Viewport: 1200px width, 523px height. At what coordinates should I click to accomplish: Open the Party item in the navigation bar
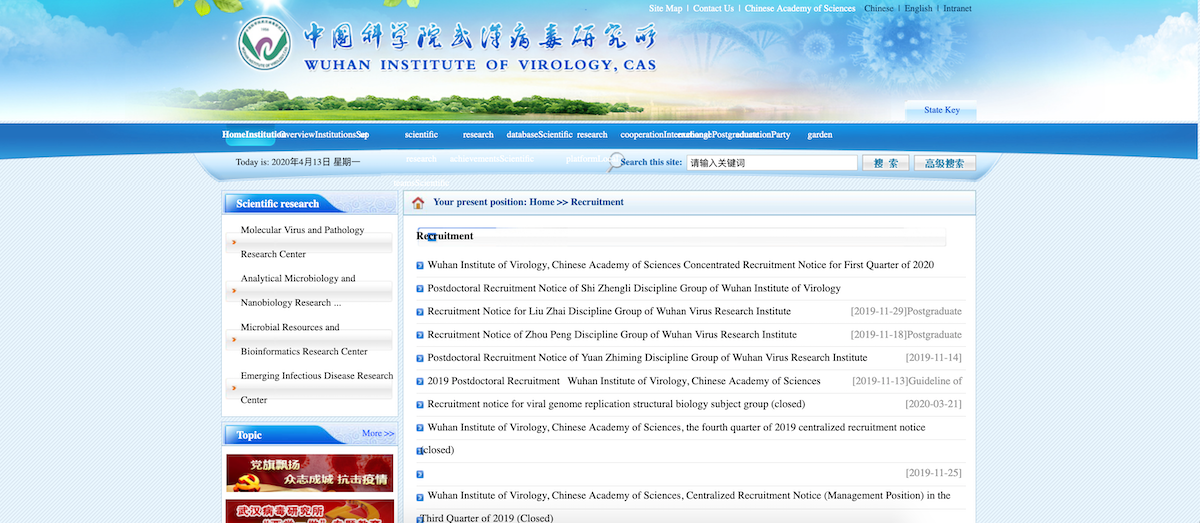780,135
